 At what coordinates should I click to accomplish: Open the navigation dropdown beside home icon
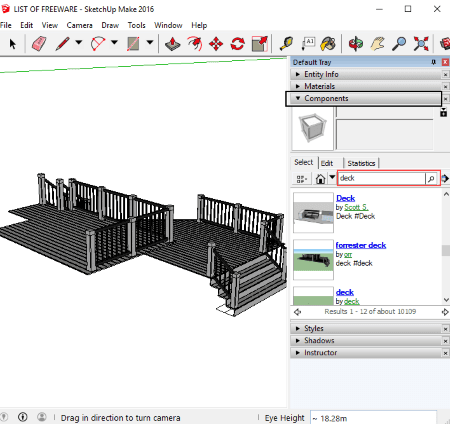pos(332,177)
